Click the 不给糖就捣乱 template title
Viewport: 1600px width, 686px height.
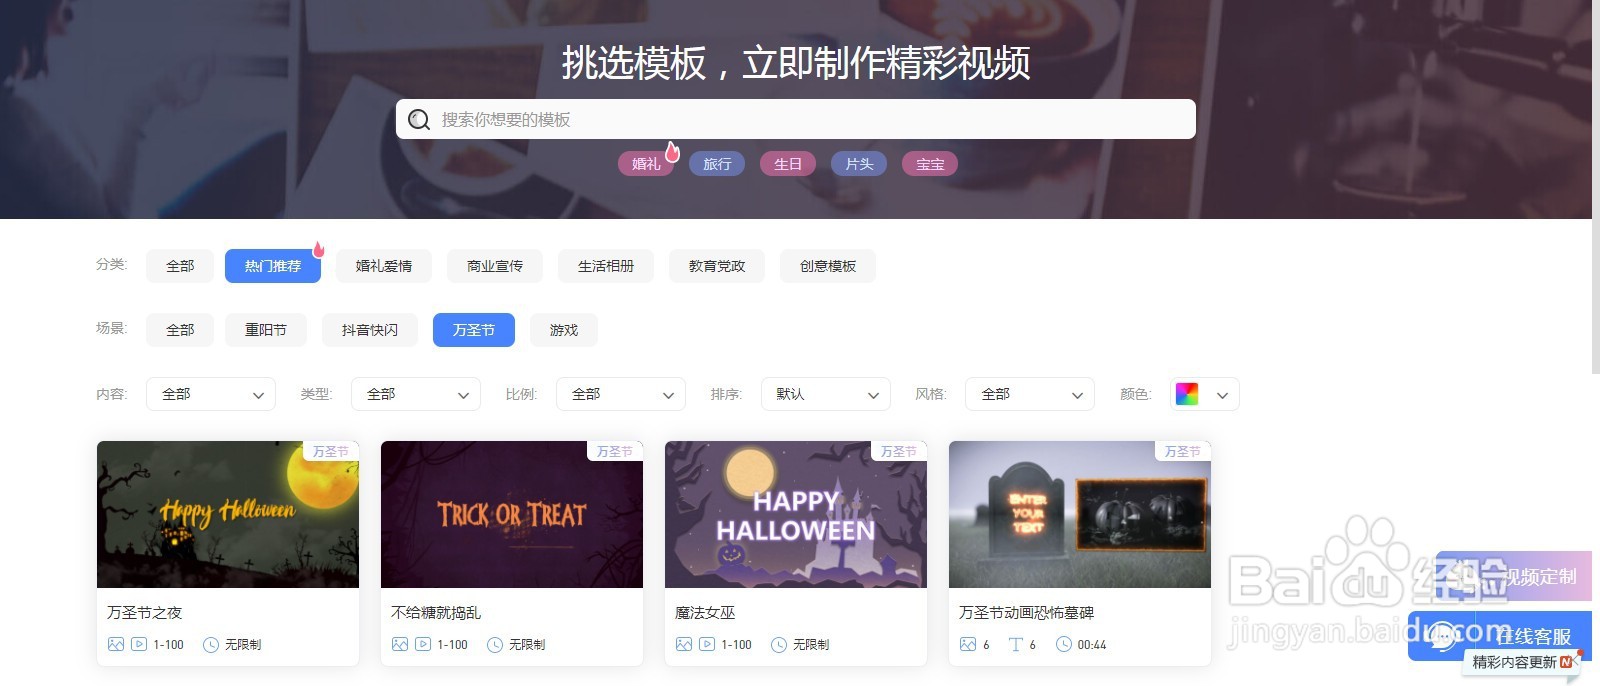pos(436,613)
